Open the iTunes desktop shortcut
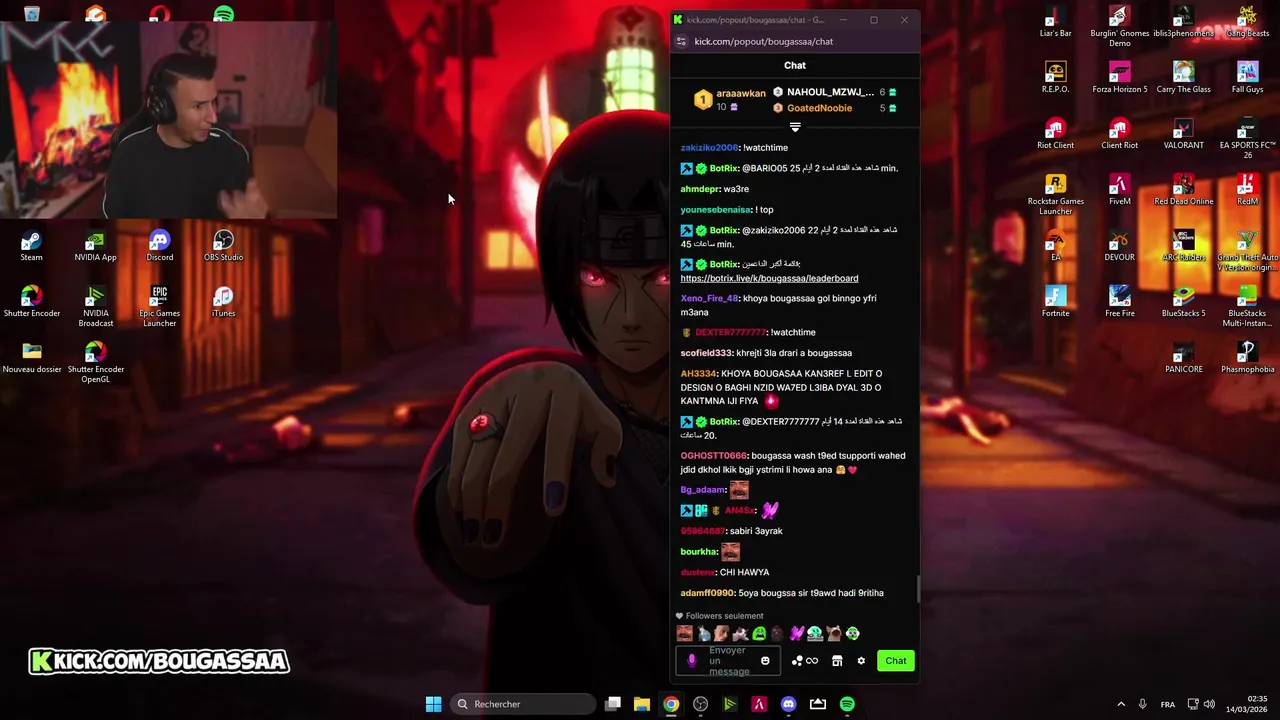The image size is (1280, 720). click(x=223, y=302)
